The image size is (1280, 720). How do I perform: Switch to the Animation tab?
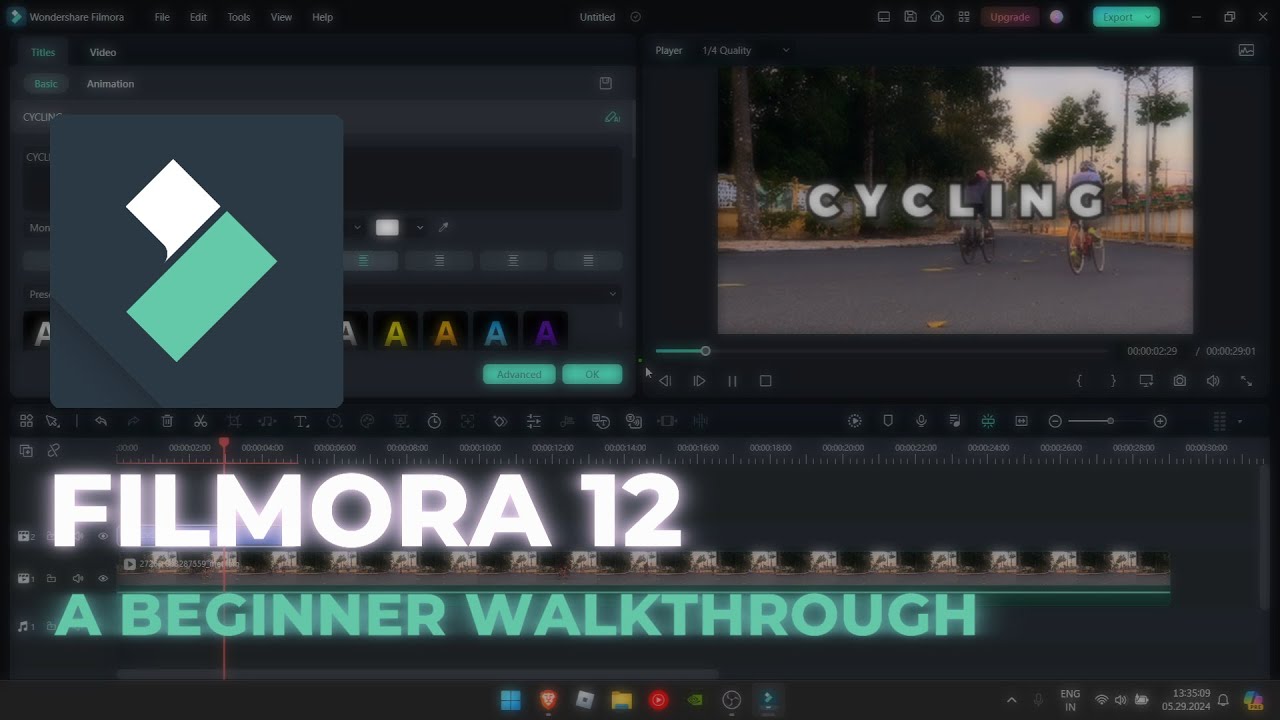(x=110, y=84)
